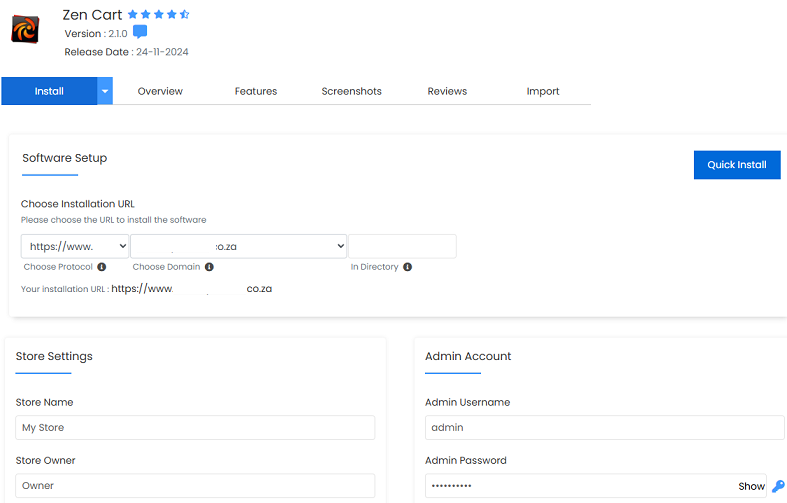Image resolution: width=787 pixels, height=503 pixels.
Task: Click the key icon to generate password
Action: click(778, 486)
